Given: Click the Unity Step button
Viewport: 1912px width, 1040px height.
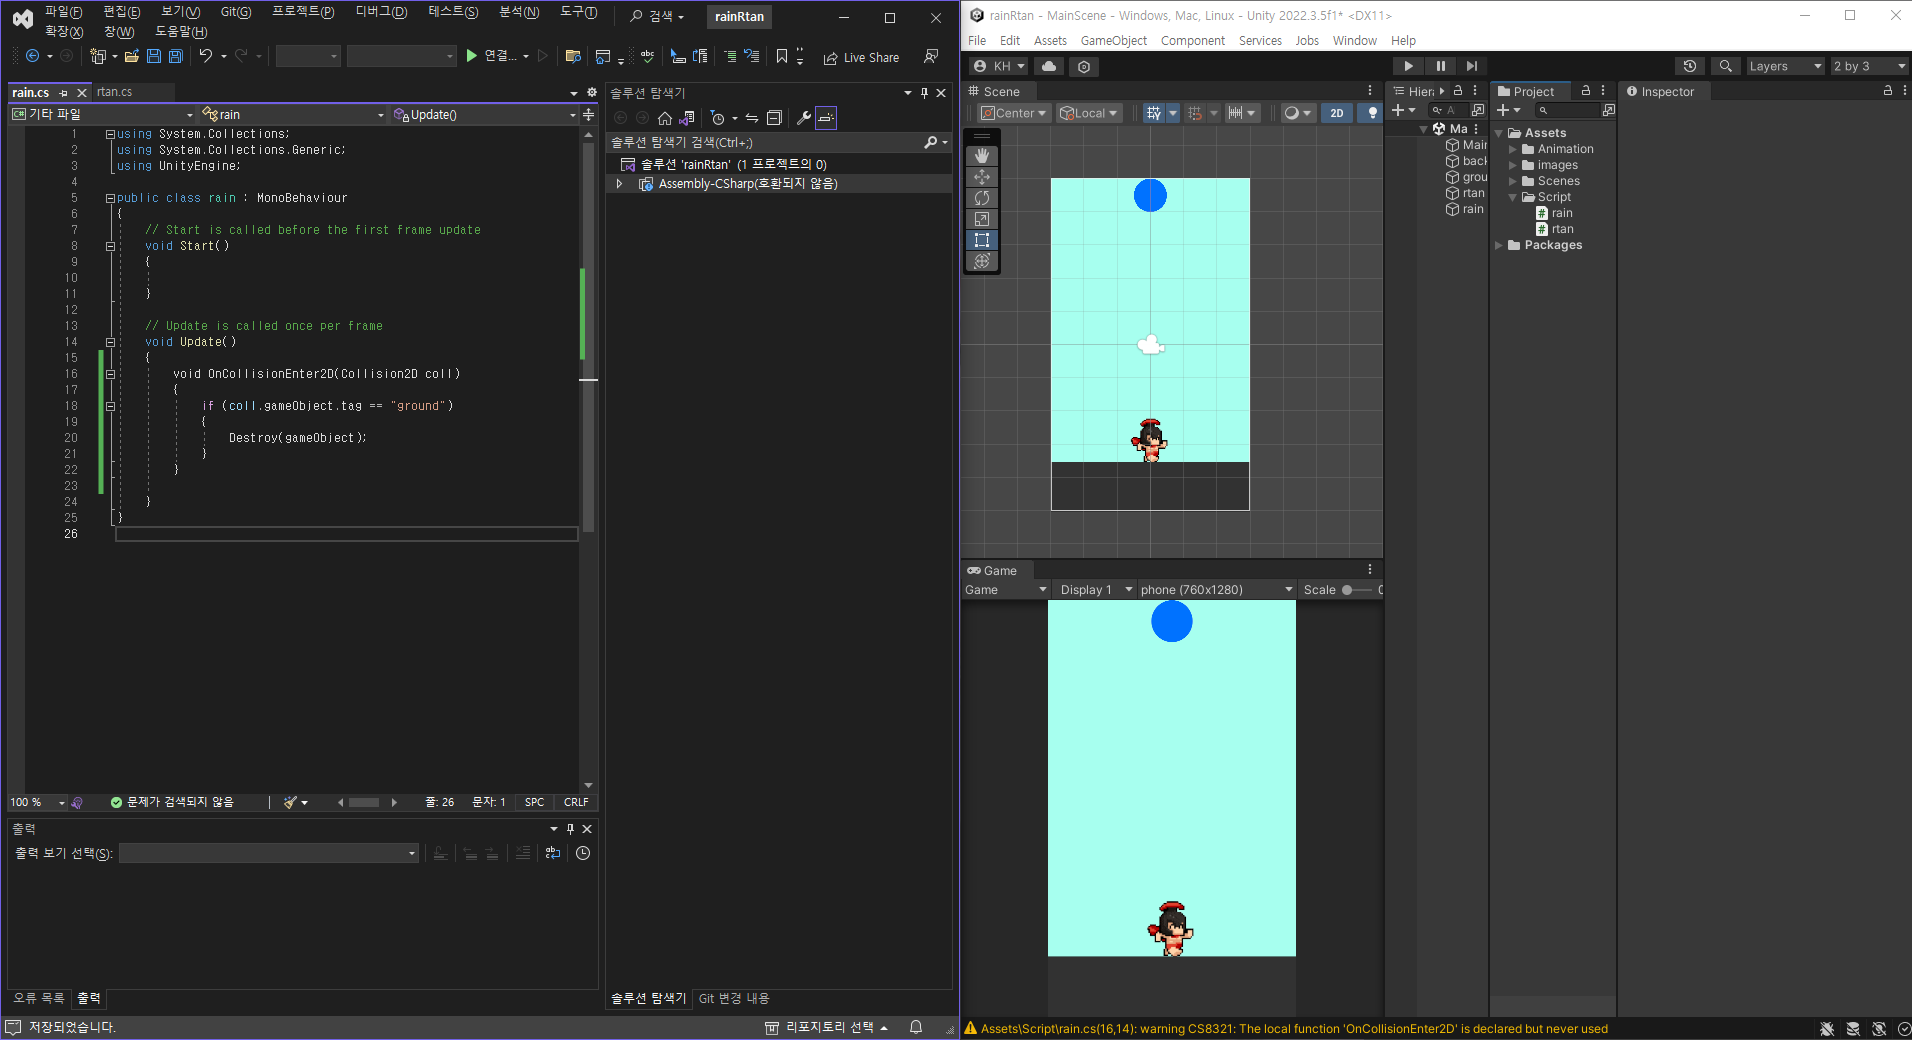Looking at the screenshot, I should 1471,66.
